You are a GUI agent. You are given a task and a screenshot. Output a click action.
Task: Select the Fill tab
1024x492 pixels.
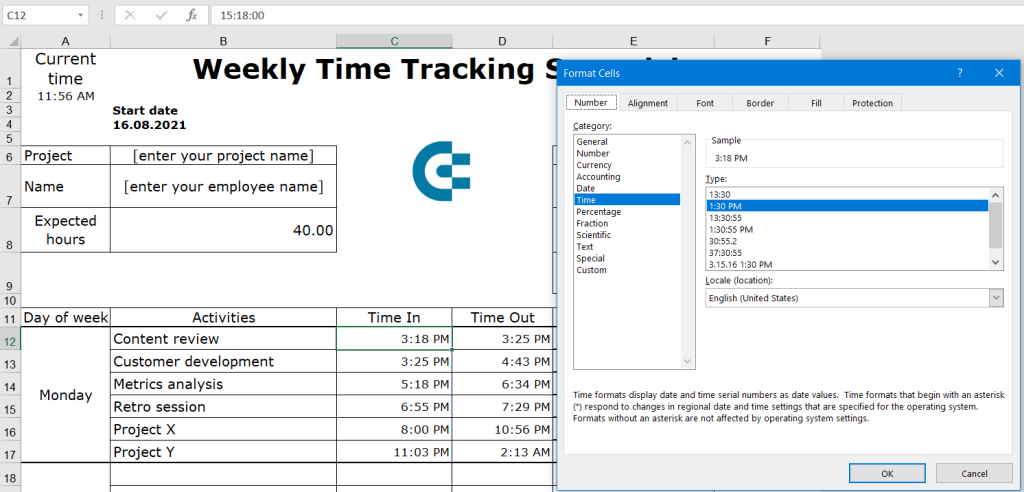pyautogui.click(x=816, y=103)
